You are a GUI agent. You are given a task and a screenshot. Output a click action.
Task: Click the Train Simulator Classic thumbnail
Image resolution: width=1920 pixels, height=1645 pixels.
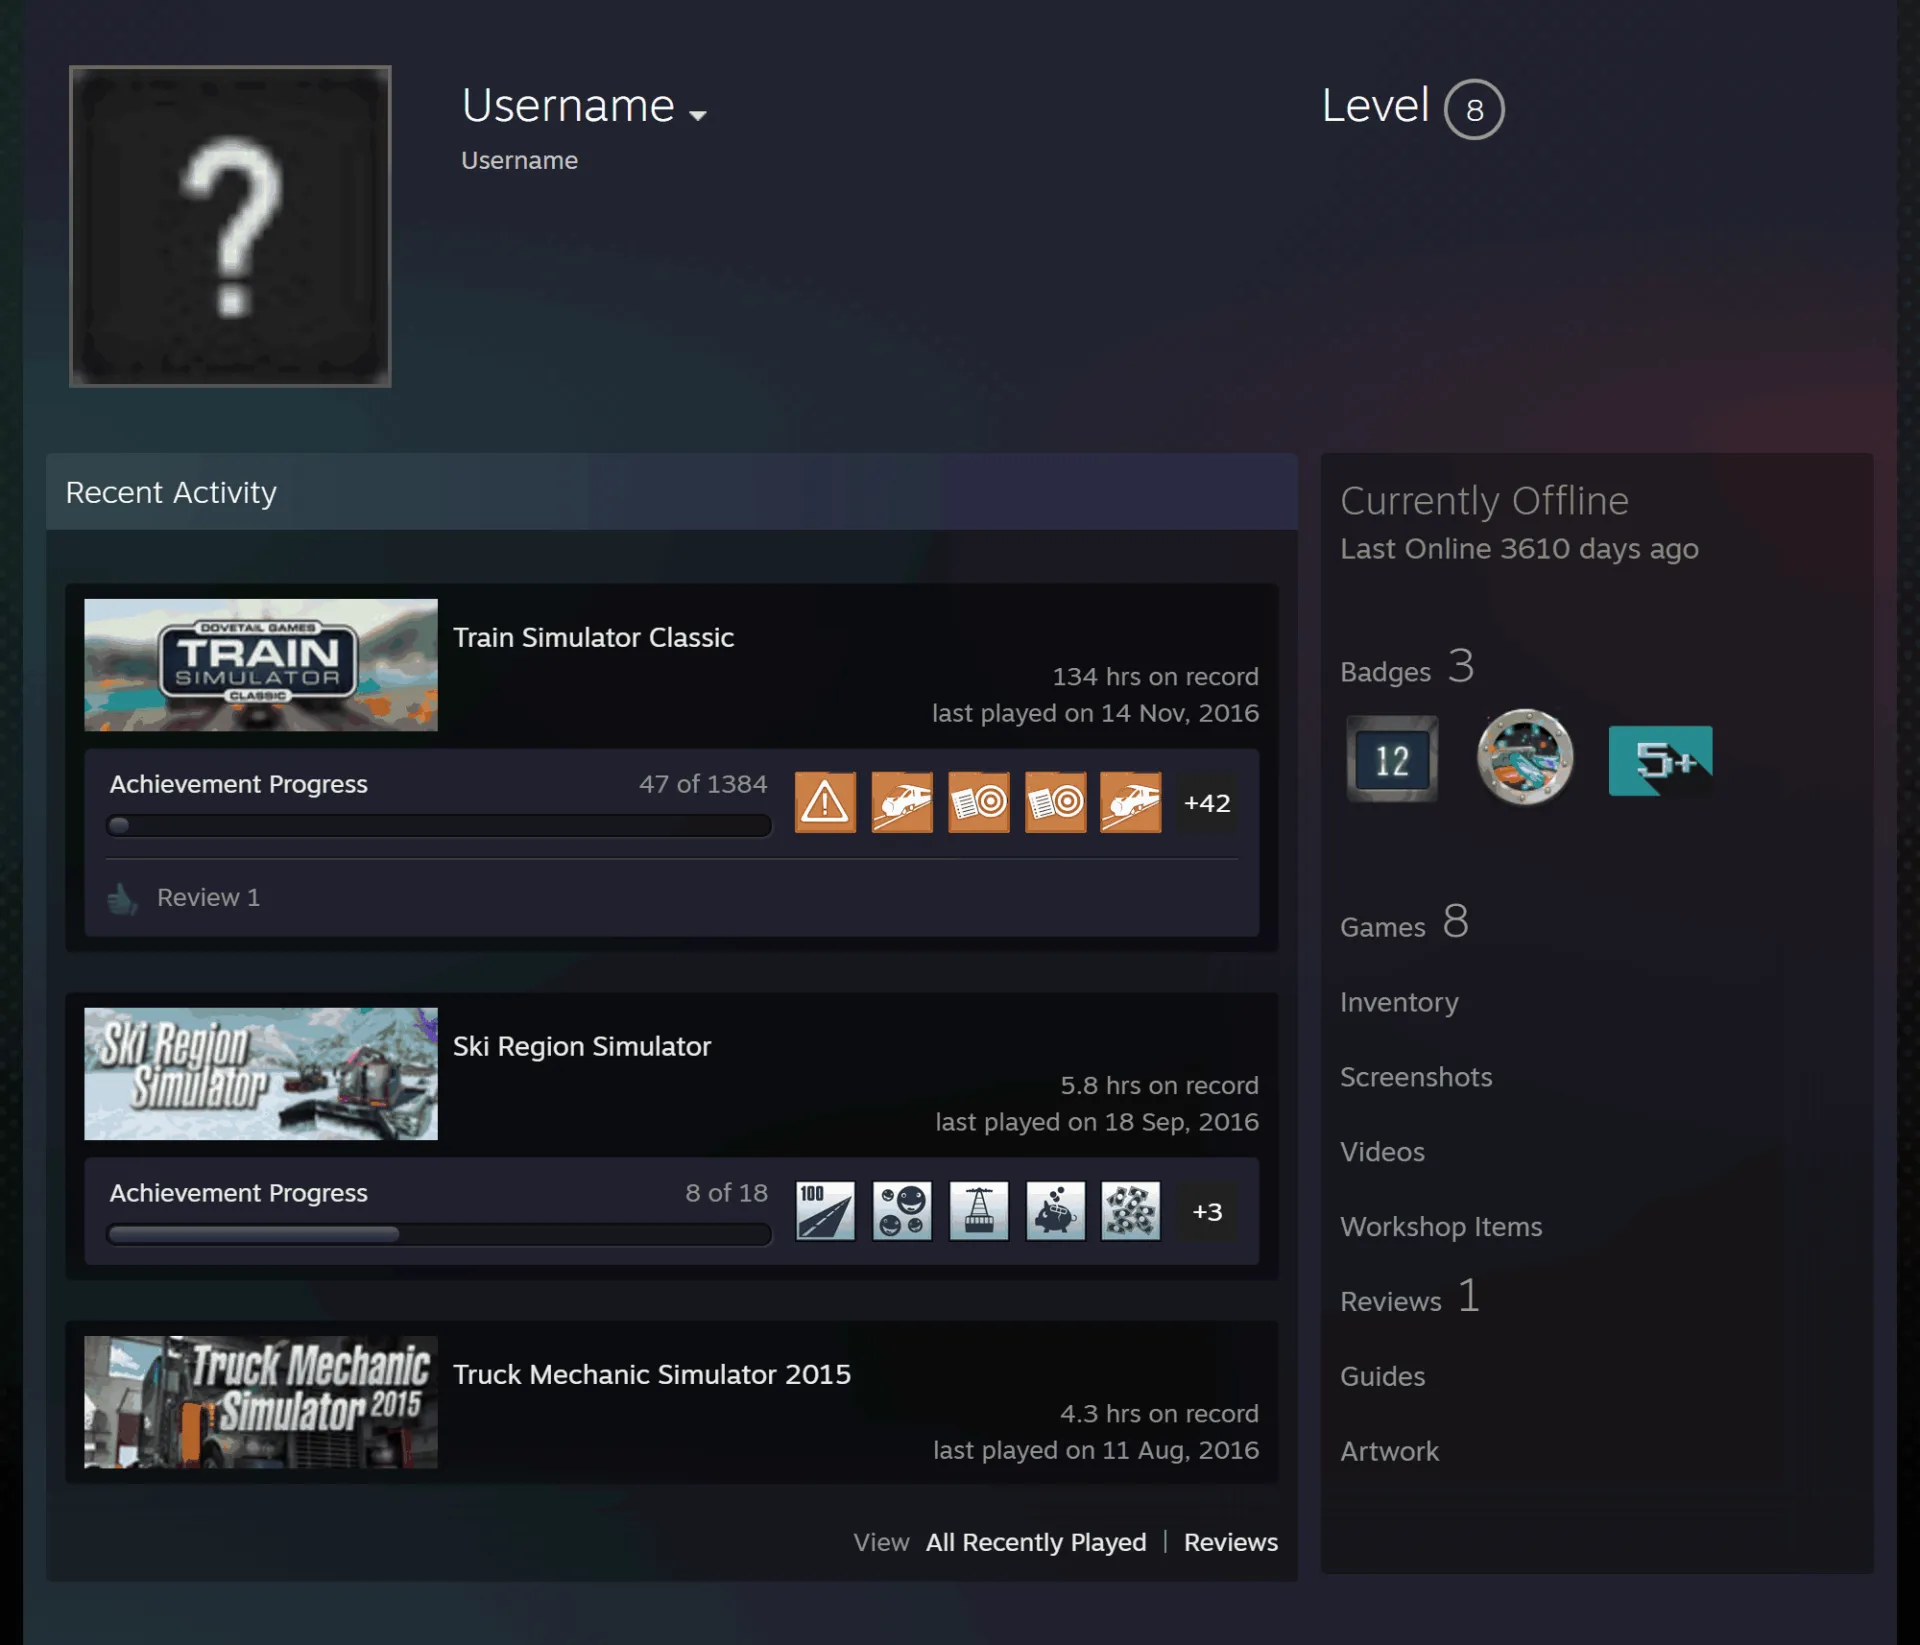(261, 665)
